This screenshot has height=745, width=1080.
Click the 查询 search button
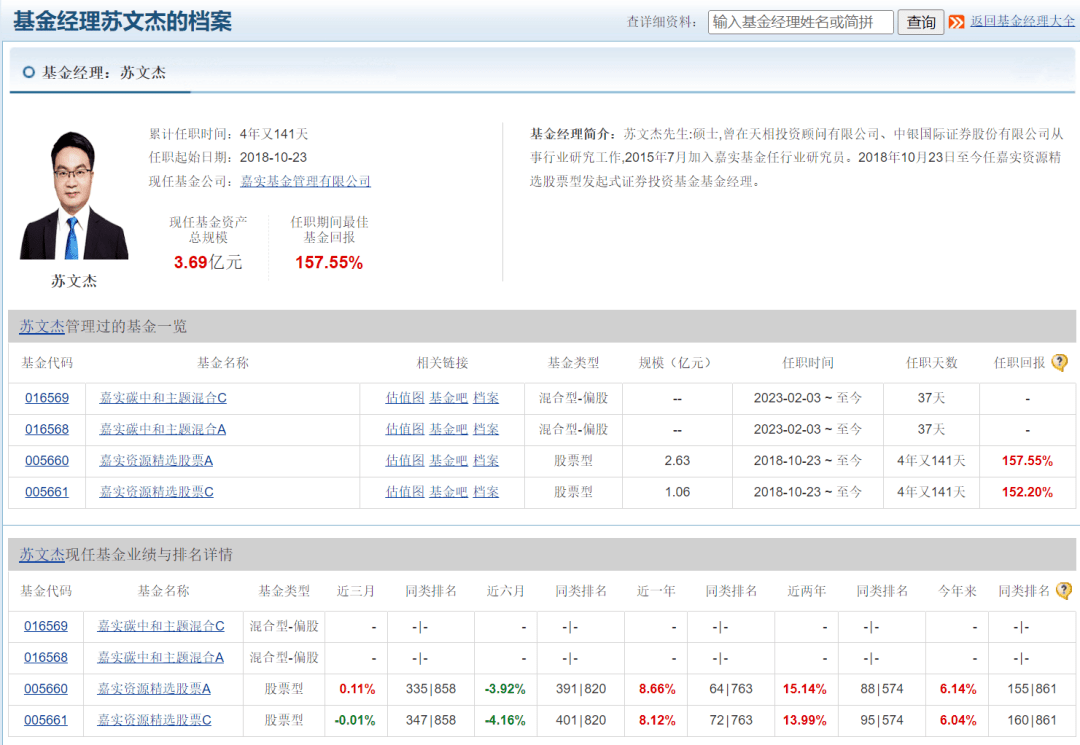click(920, 22)
